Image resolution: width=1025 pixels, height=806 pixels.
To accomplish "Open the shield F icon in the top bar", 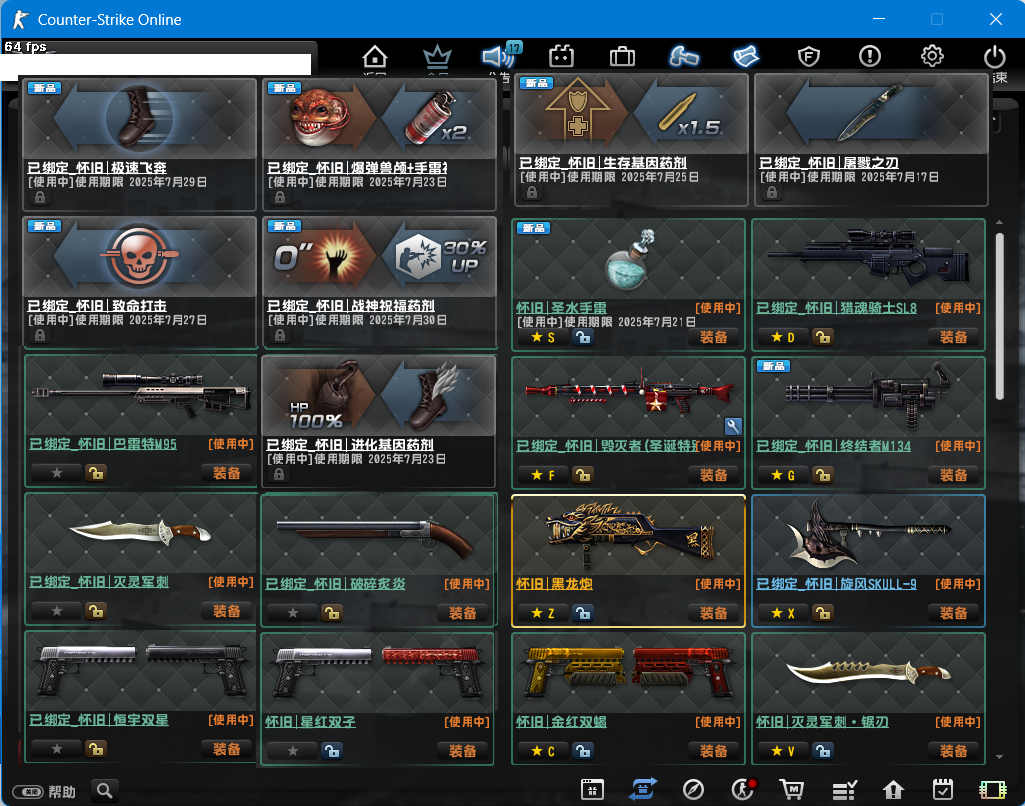I will click(x=809, y=57).
